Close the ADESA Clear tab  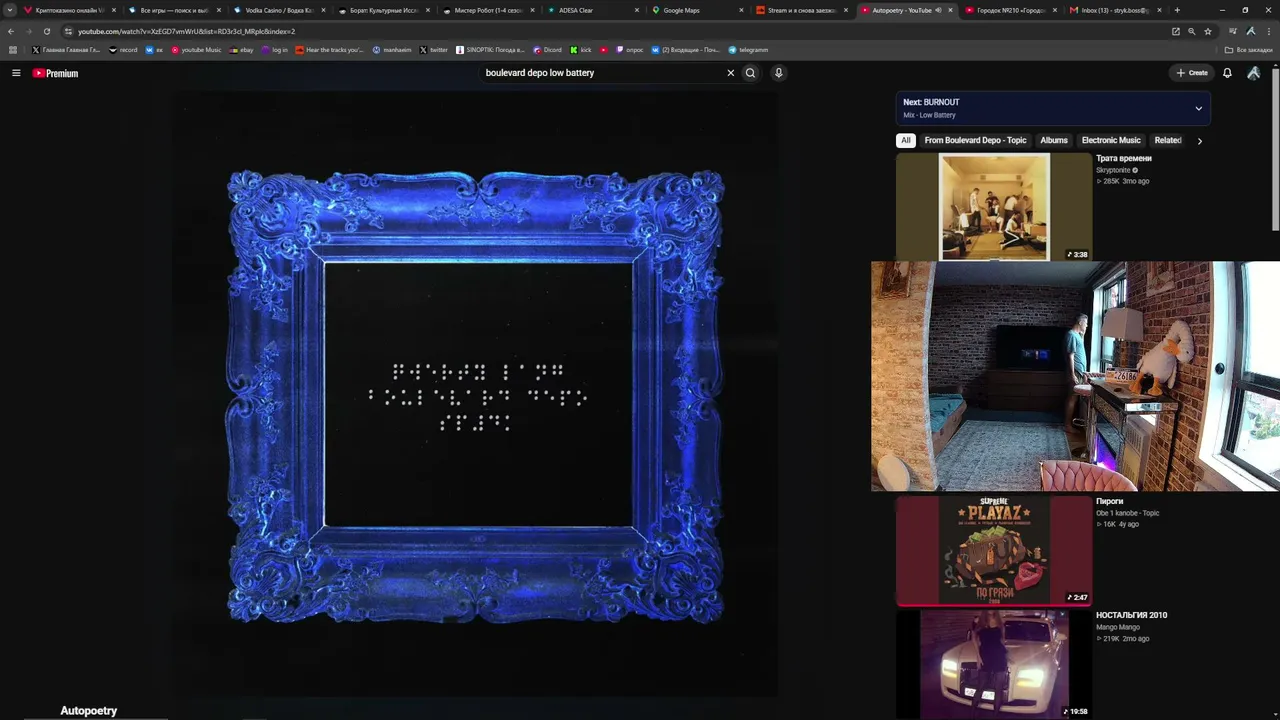tap(637, 10)
